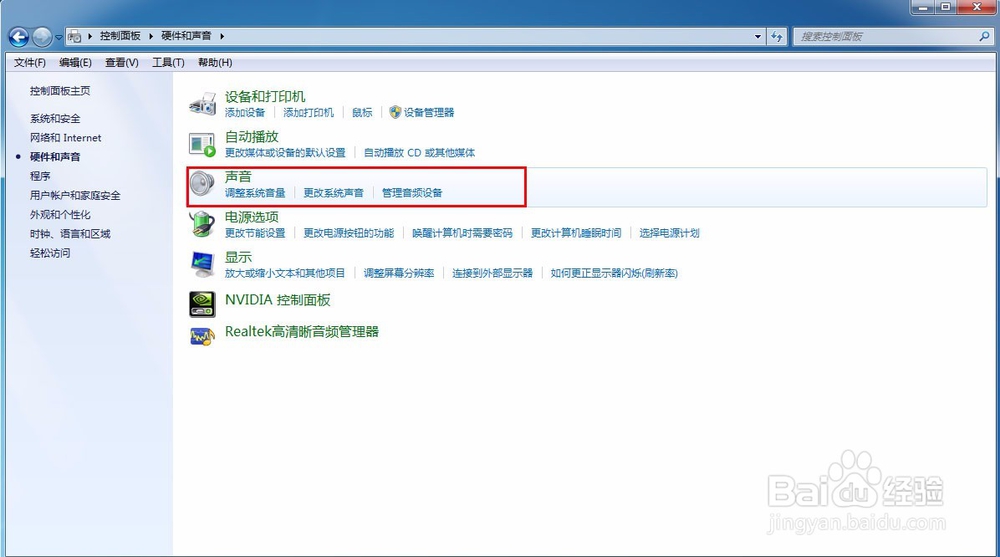1000x557 pixels.
Task: Open the 工具(T) menu
Action: click(x=168, y=63)
